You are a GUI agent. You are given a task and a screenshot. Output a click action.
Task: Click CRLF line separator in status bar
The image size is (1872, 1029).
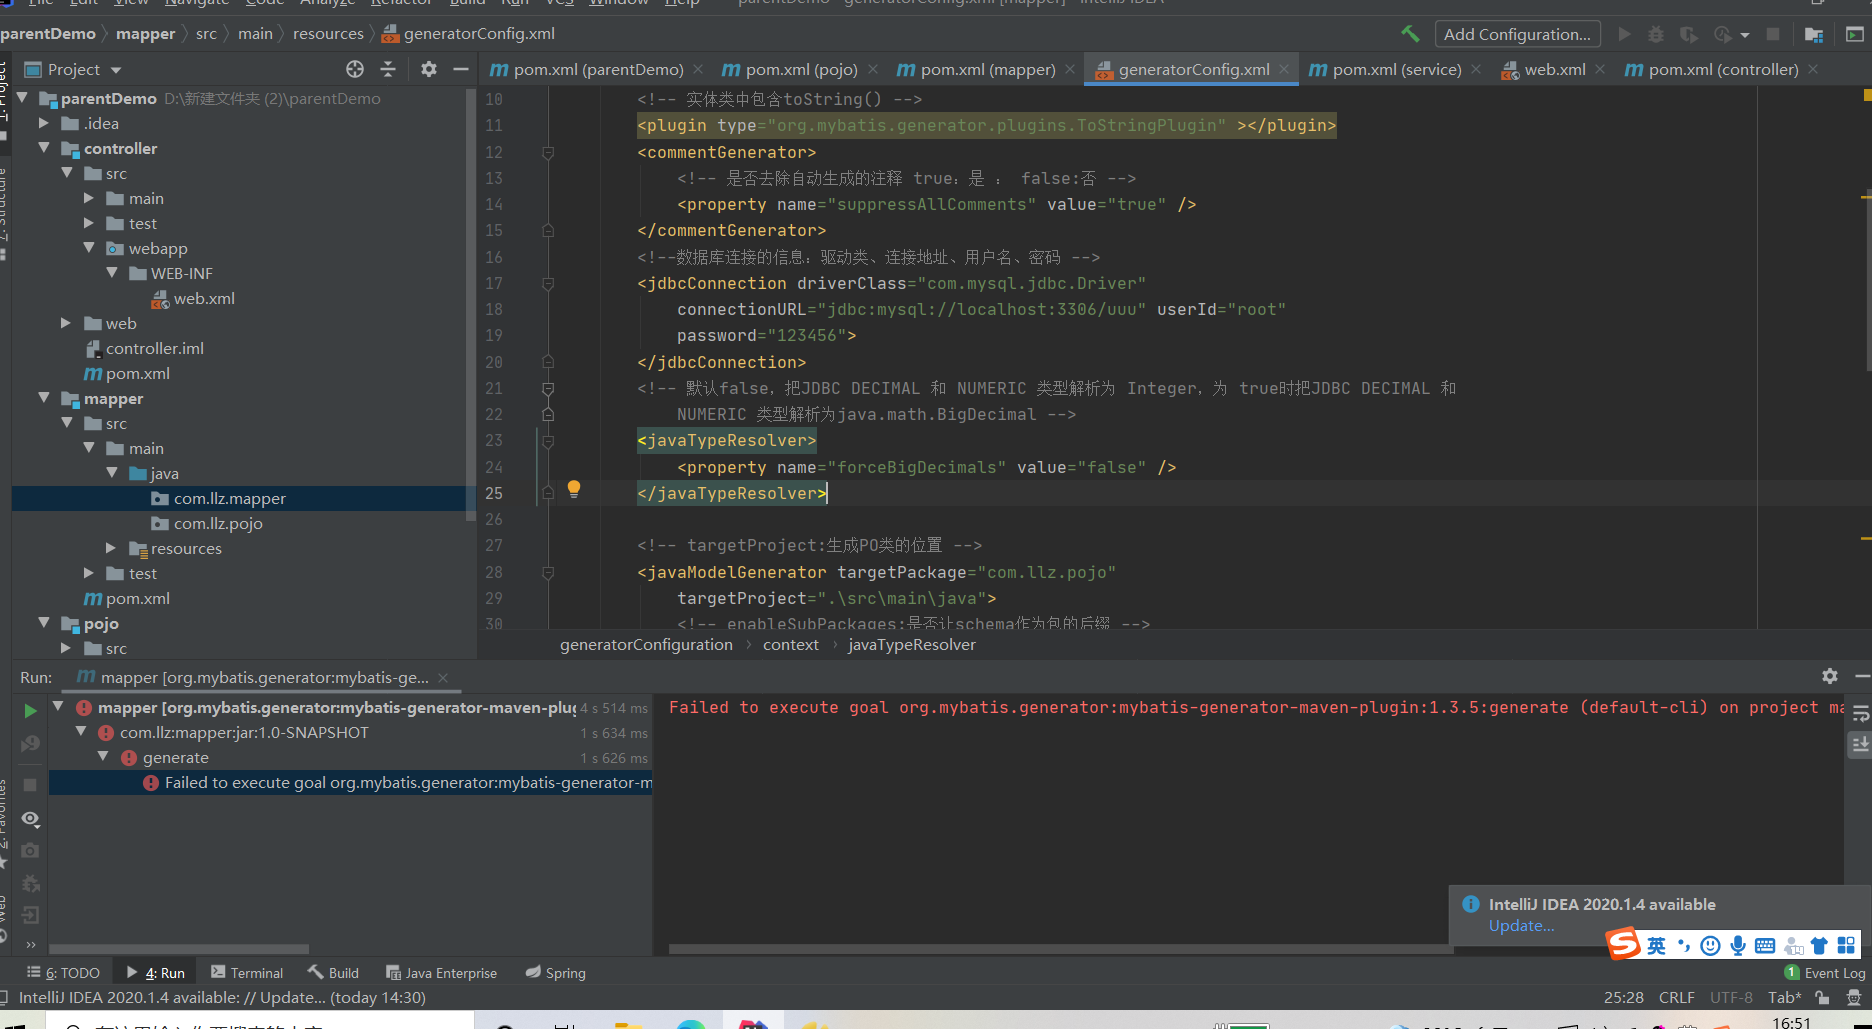pyautogui.click(x=1676, y=997)
